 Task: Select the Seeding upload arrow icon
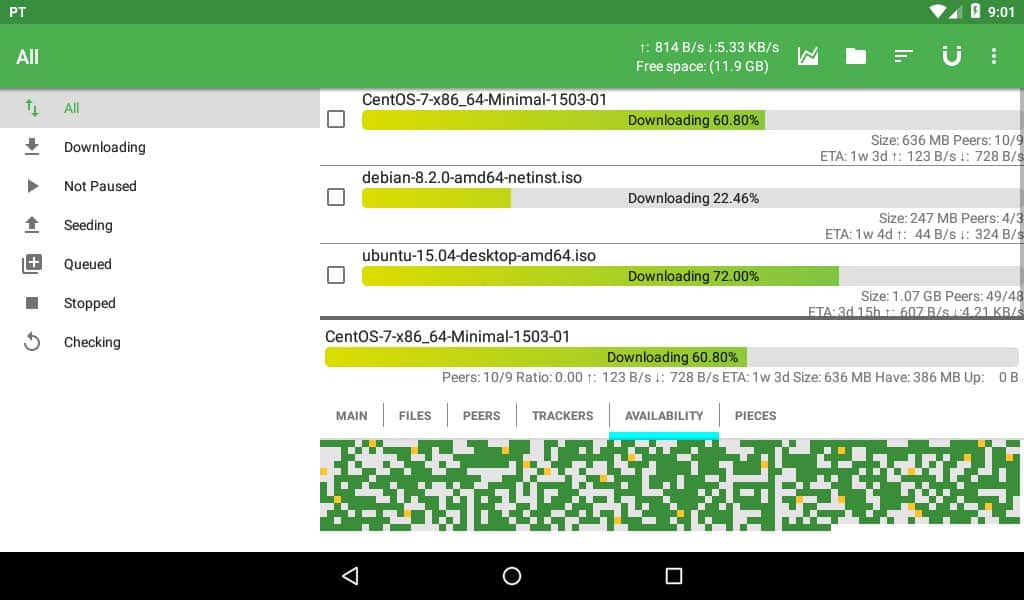click(x=32, y=225)
